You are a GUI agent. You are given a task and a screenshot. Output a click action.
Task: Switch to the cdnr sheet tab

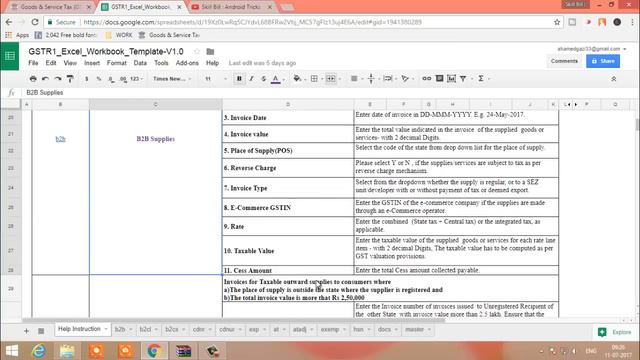pos(198,329)
